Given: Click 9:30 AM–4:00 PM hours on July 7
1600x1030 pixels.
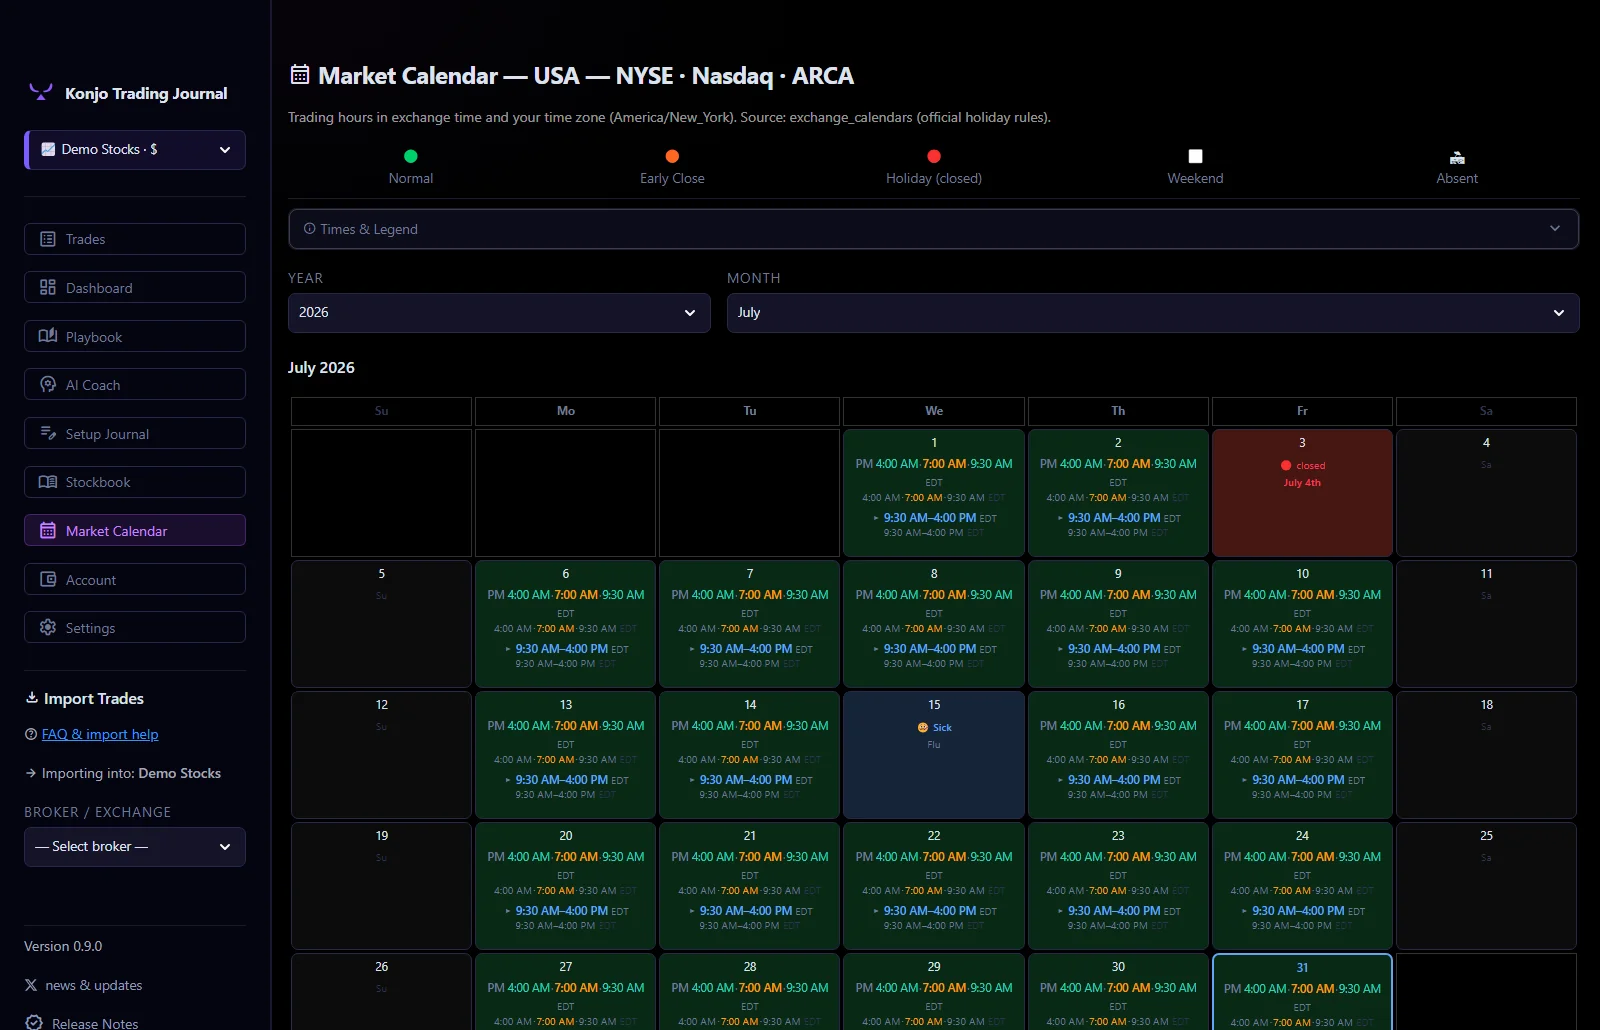Looking at the screenshot, I should (x=748, y=649).
